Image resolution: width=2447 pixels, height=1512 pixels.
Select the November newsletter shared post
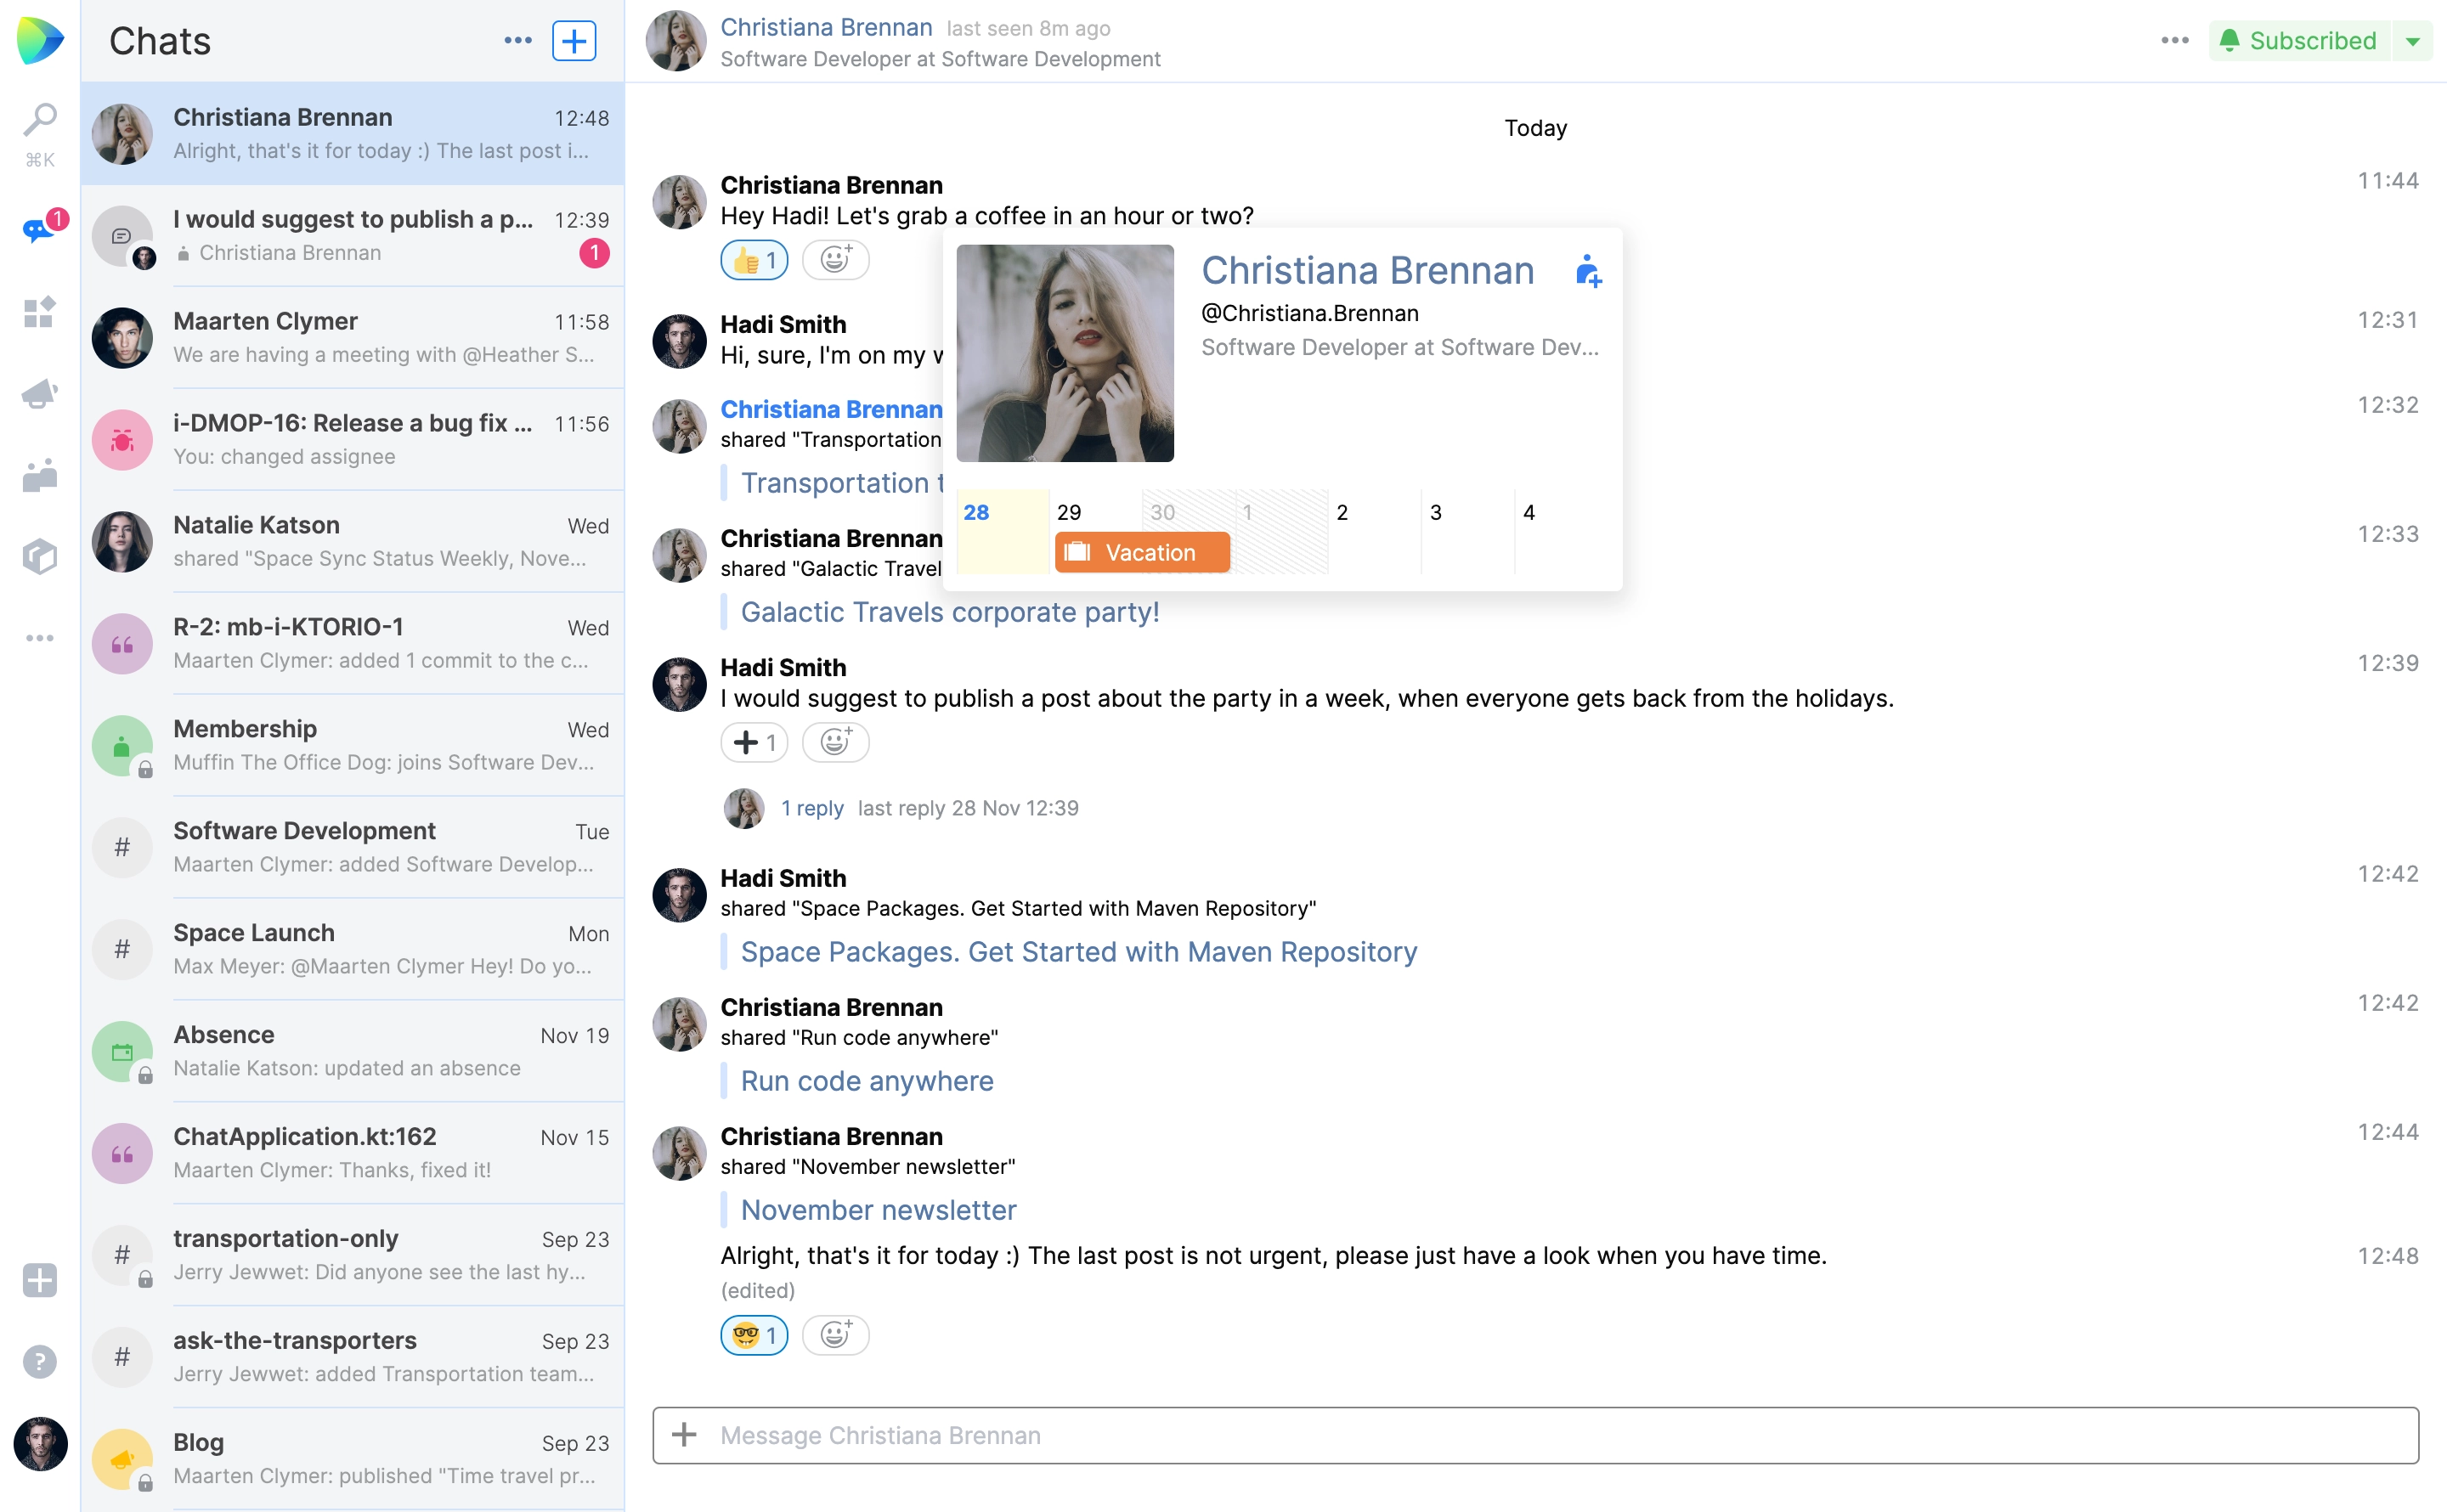879,1208
